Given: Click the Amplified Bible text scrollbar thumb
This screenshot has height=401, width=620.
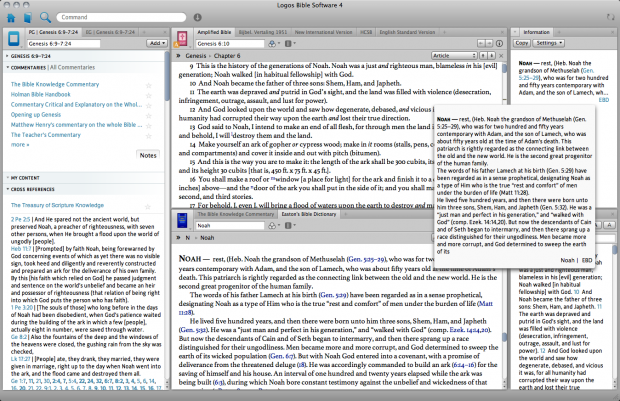Looking at the screenshot, I should pos(505,68).
